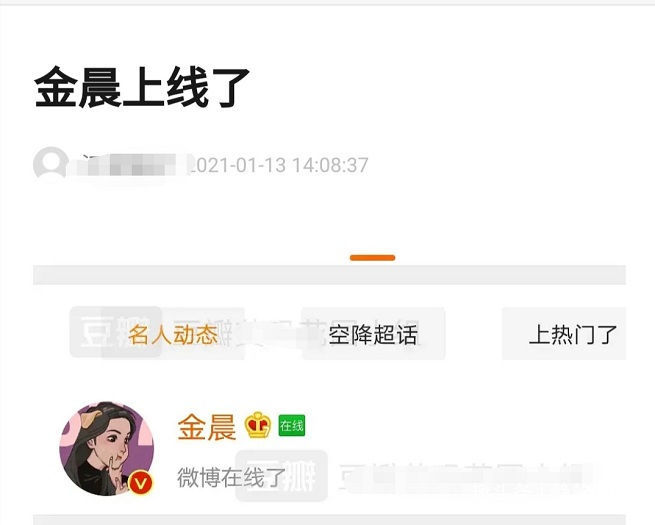Viewport: 655px width, 525px height.
Task: Select the blurred poster username
Action: (x=129, y=165)
